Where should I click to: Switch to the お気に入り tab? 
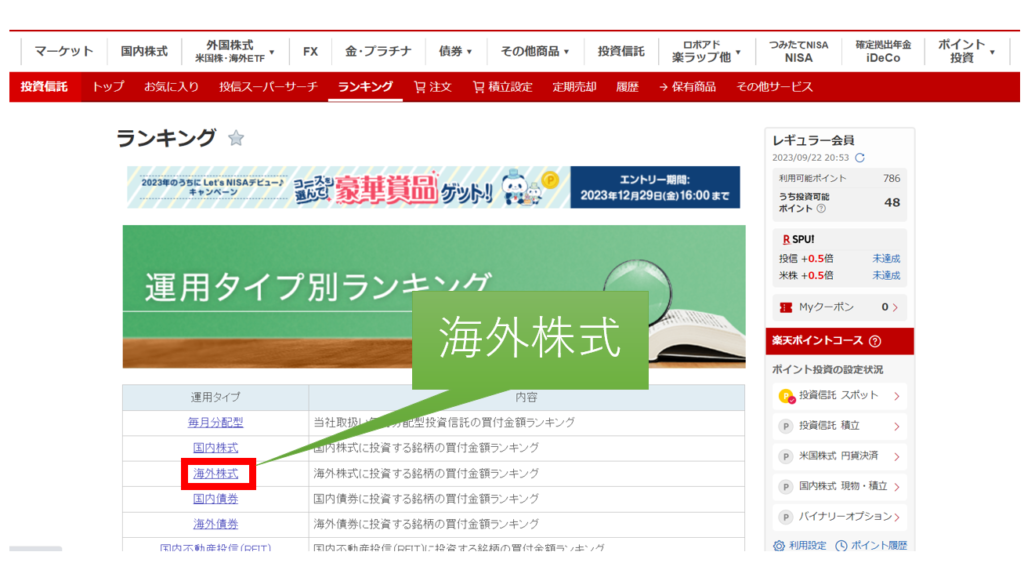pos(171,87)
